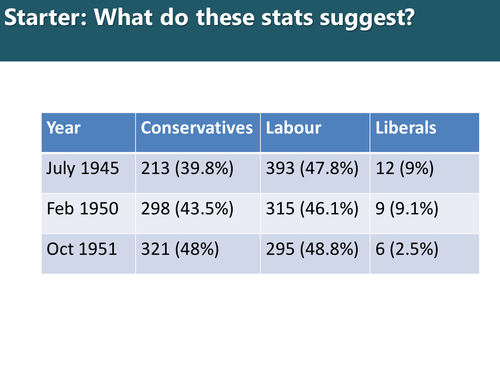Select the Conservatives column header
The image size is (500, 375).
tap(198, 133)
